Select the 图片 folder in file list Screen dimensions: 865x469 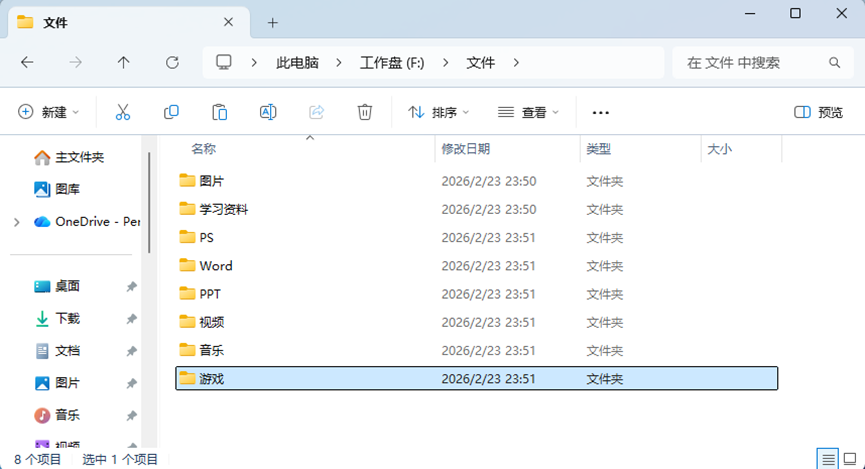[477, 181]
